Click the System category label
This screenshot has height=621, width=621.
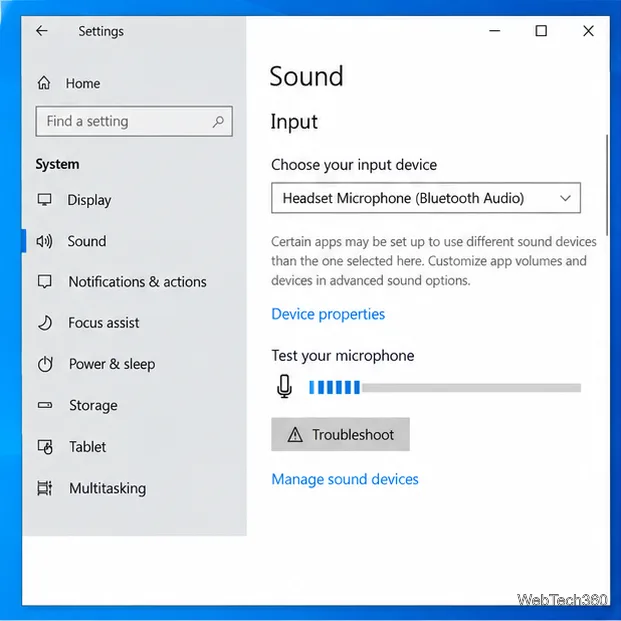click(57, 164)
